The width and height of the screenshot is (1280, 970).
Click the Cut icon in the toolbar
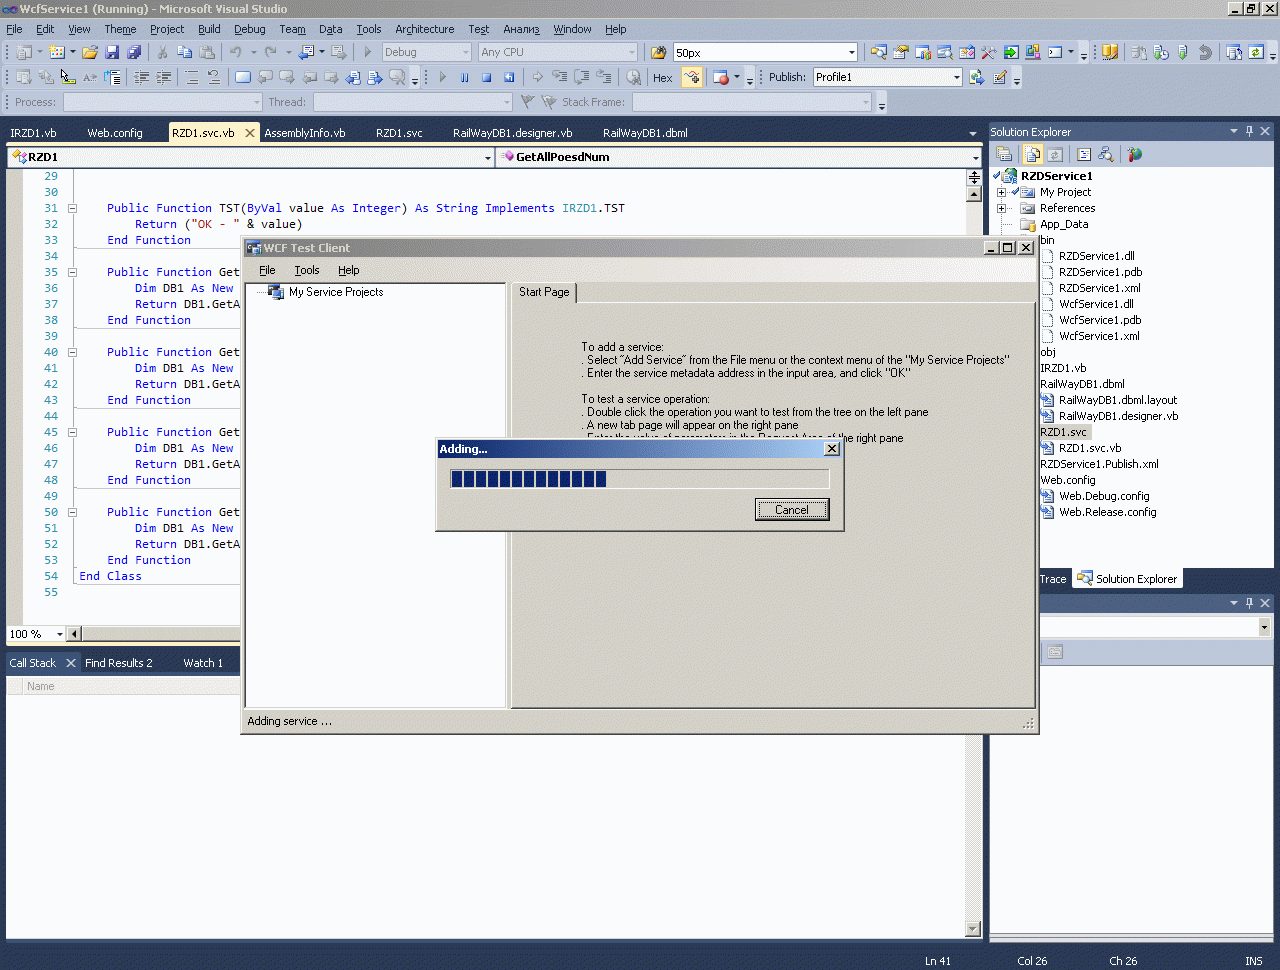[162, 52]
